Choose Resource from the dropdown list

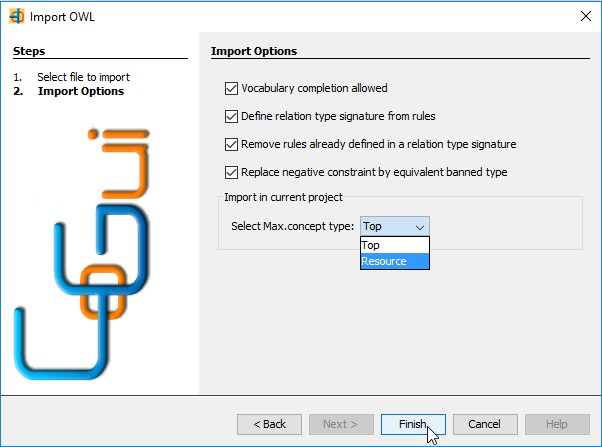point(395,261)
